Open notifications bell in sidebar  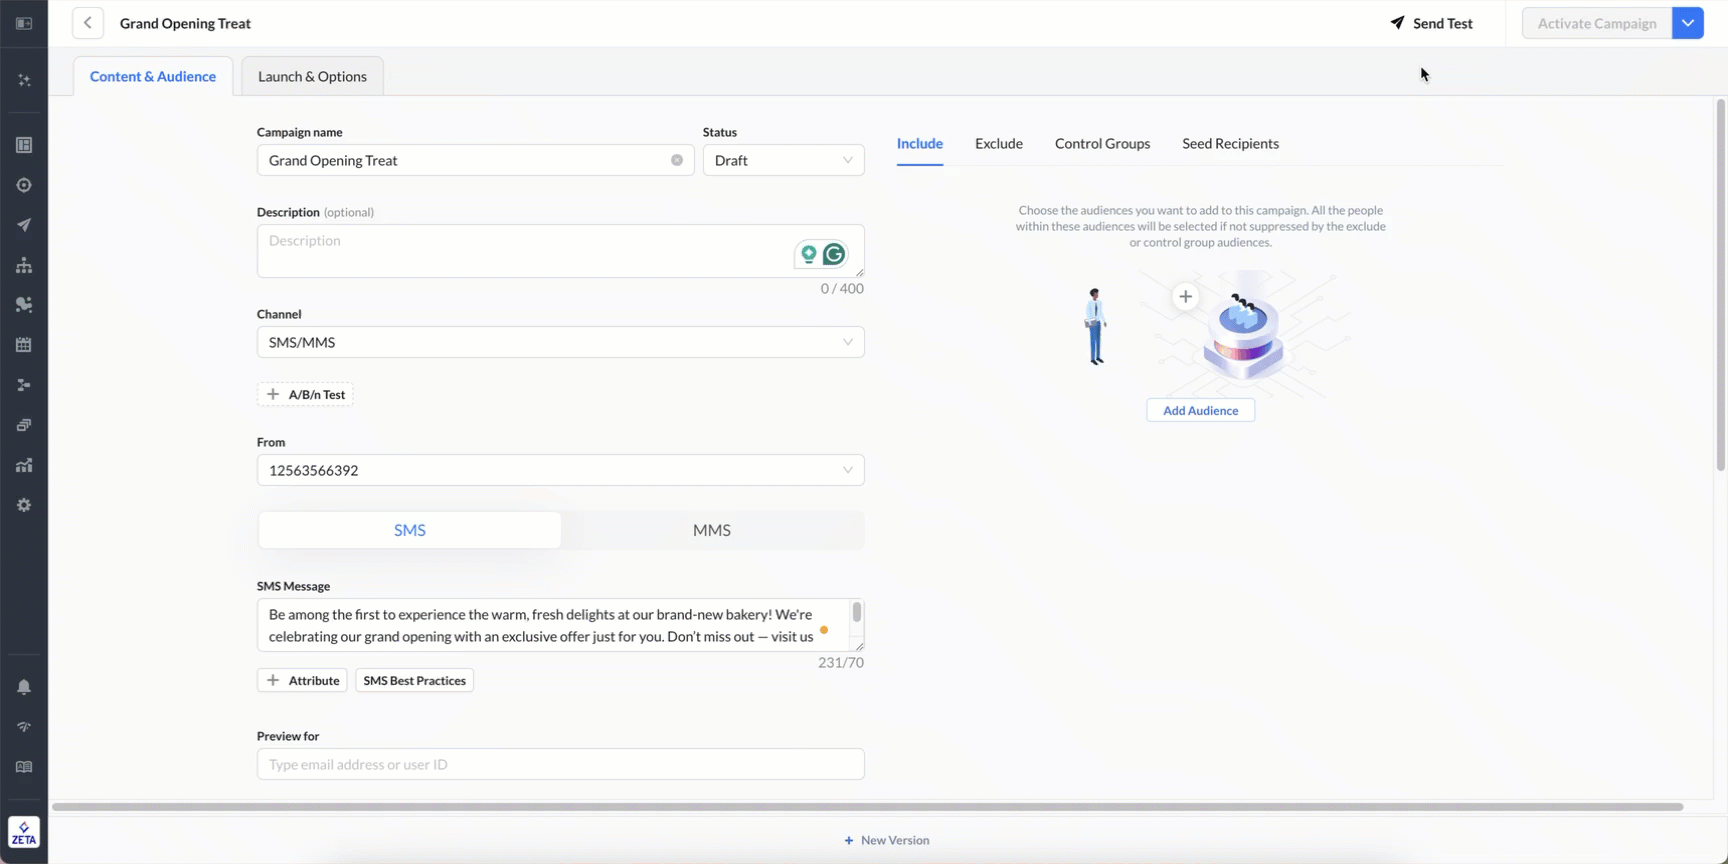[24, 687]
